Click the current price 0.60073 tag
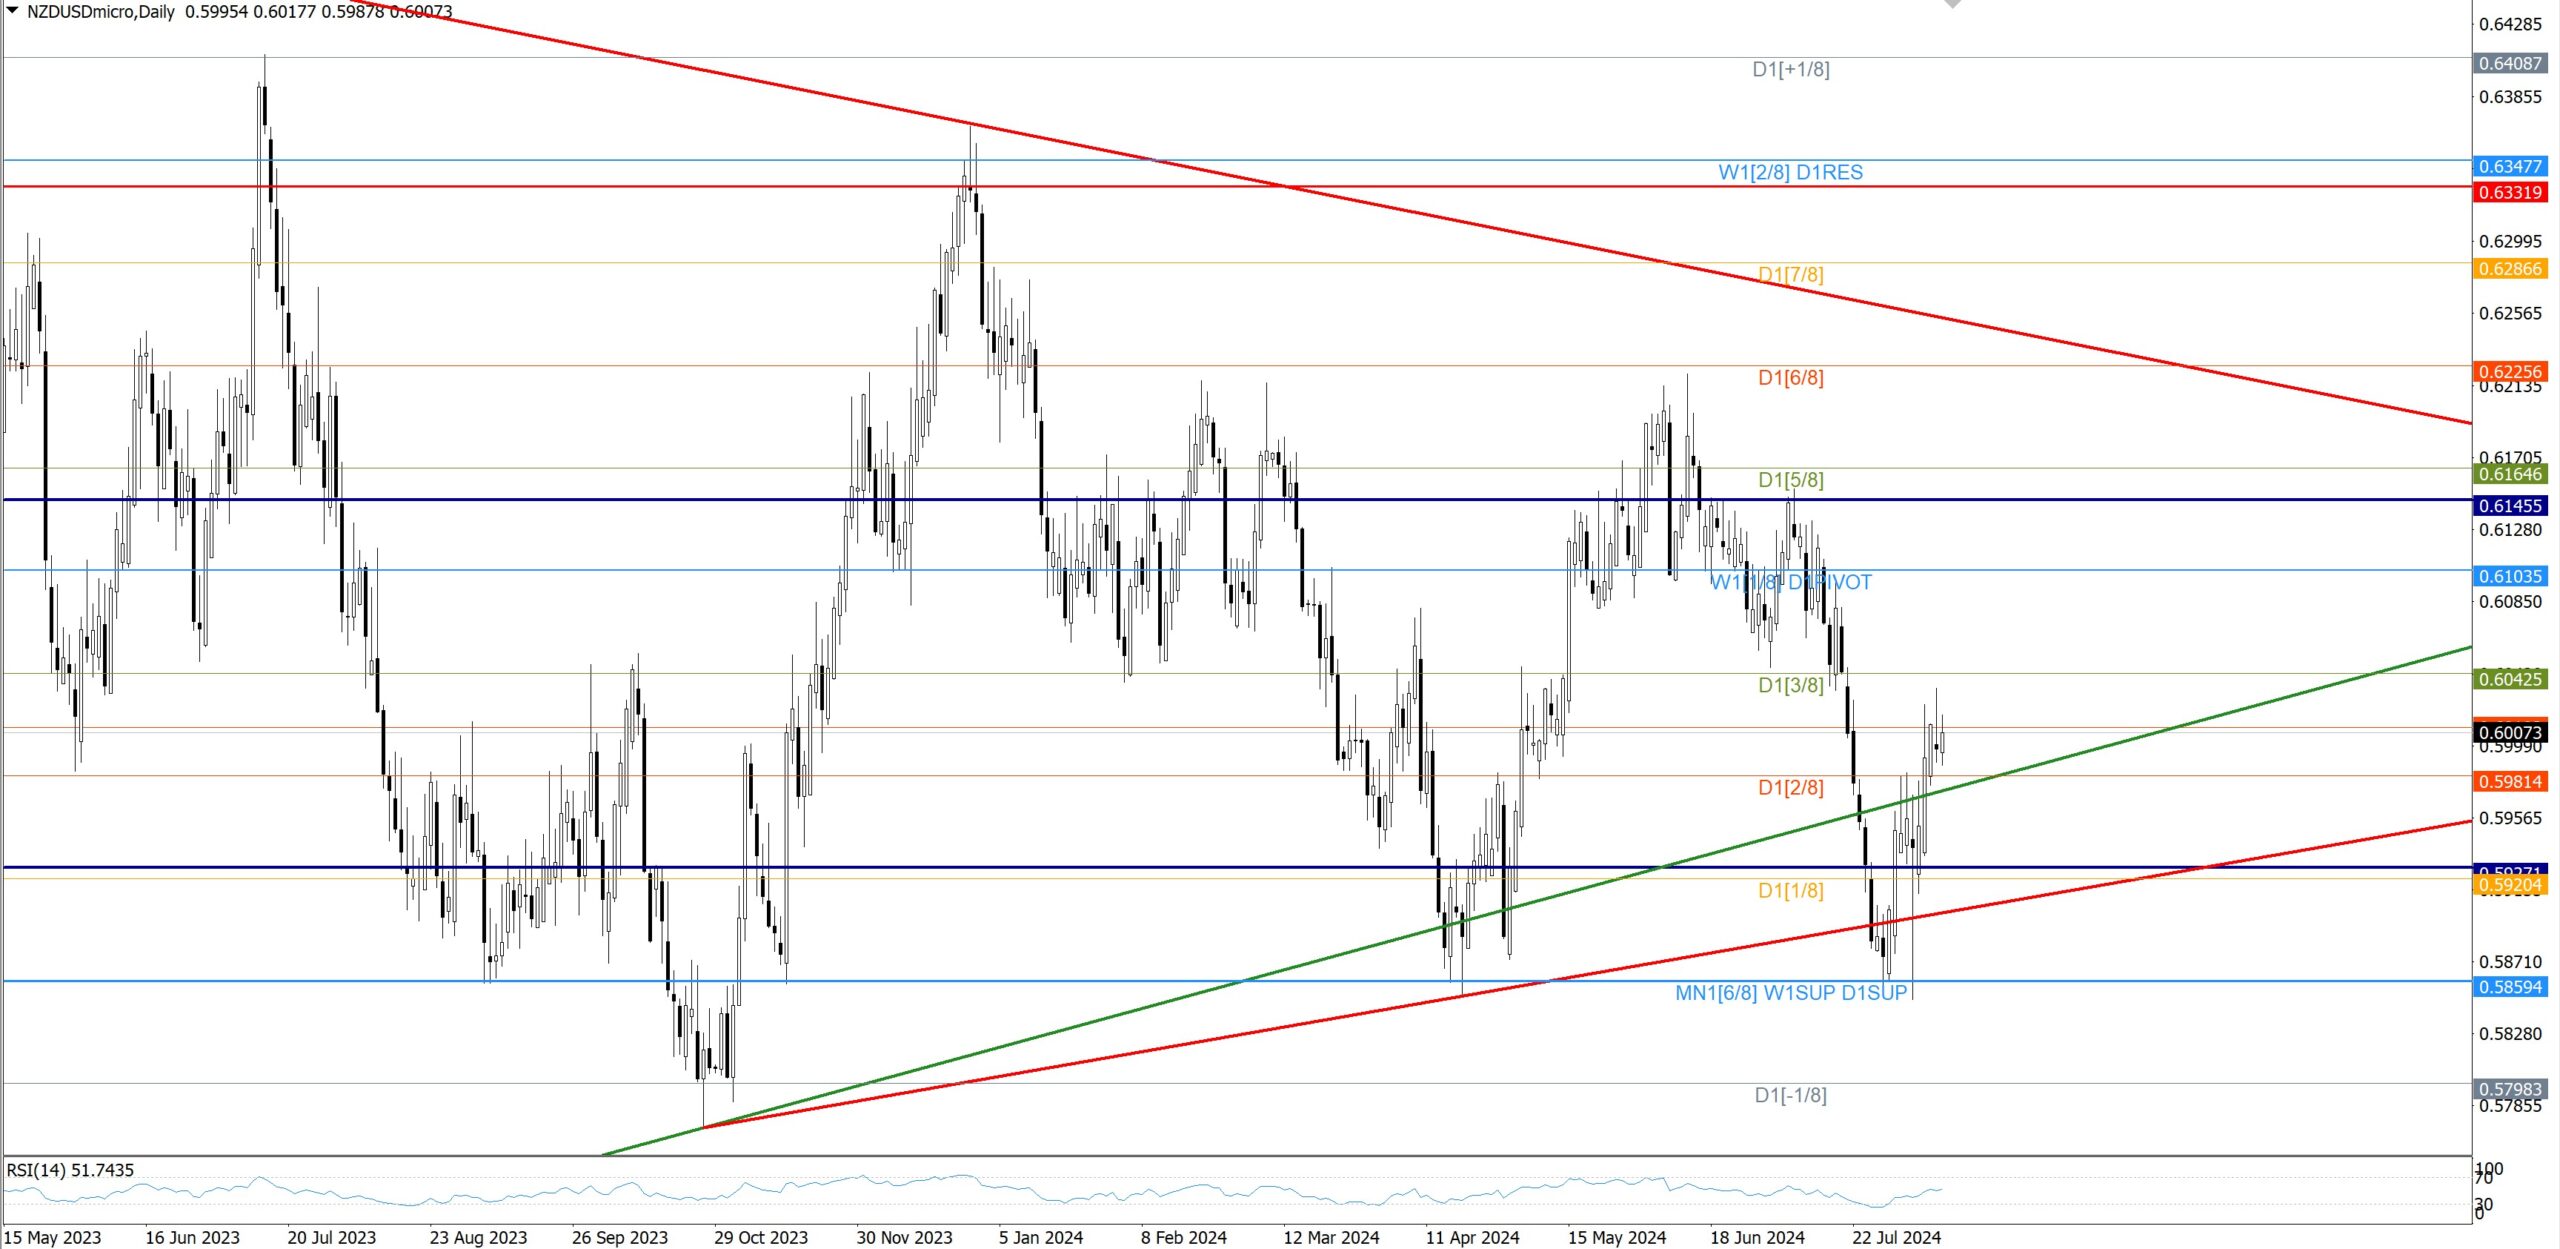Image resolution: width=2560 pixels, height=1249 pixels. pos(2510,733)
